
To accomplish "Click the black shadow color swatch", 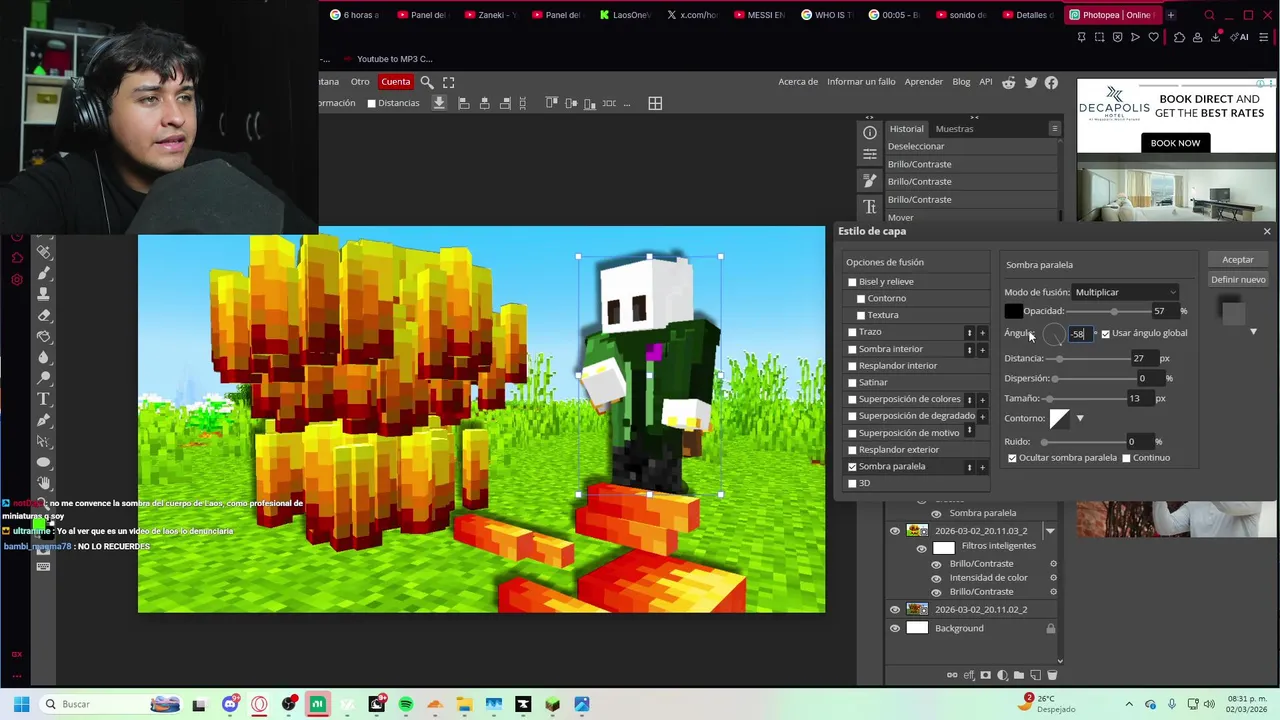I will point(1013,311).
